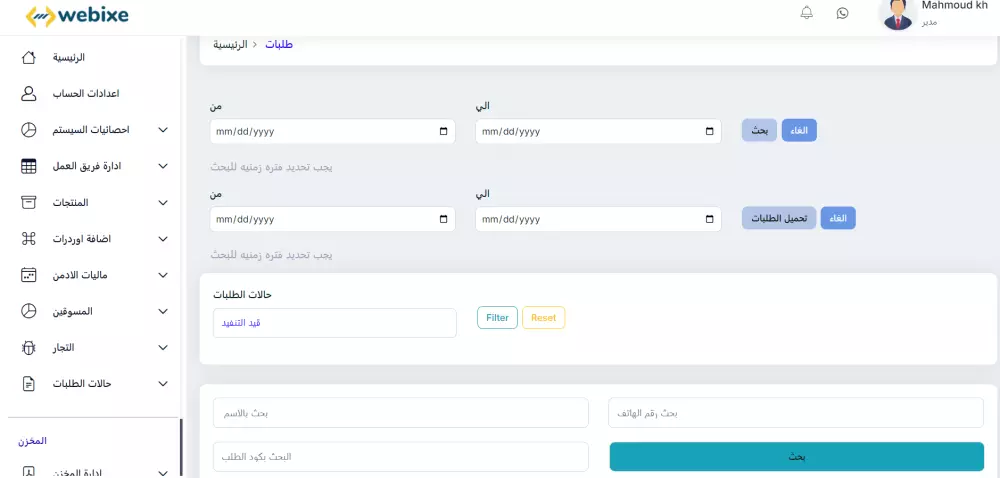Click the merchants icon in sidebar
Screen dimensions: 1000x478
(29, 347)
